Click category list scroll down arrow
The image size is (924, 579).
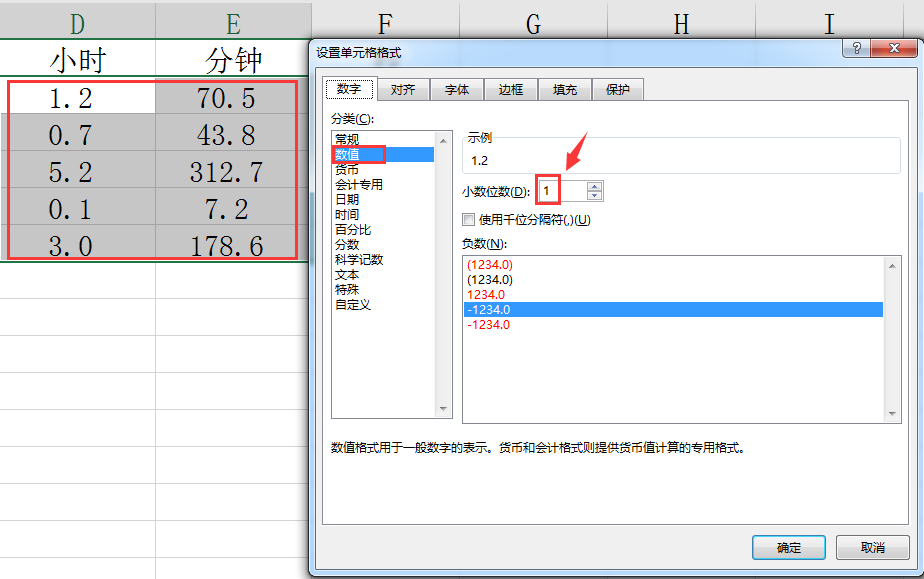pos(443,409)
